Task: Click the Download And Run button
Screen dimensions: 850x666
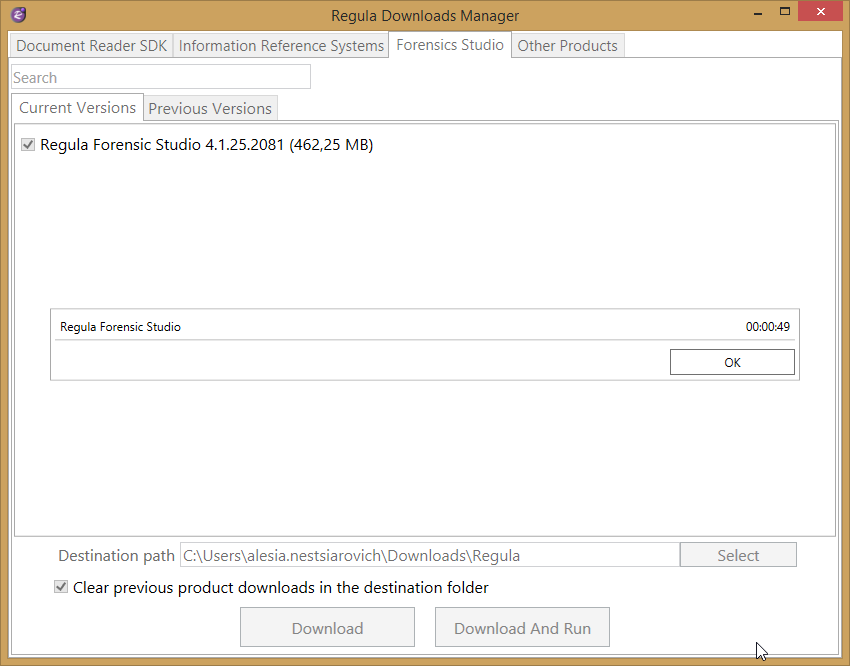Action: [522, 628]
